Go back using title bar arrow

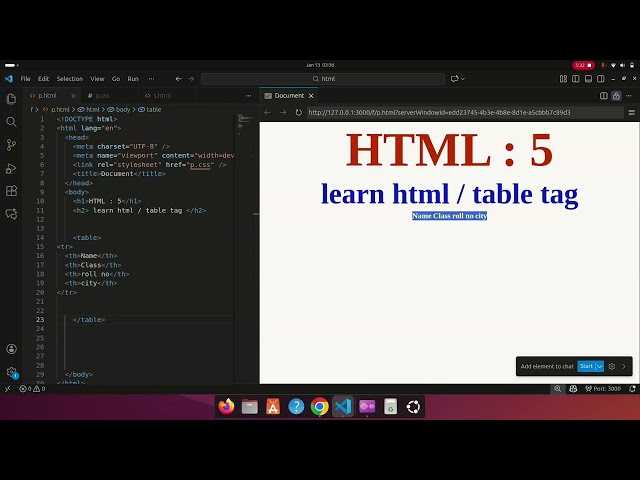coord(178,79)
